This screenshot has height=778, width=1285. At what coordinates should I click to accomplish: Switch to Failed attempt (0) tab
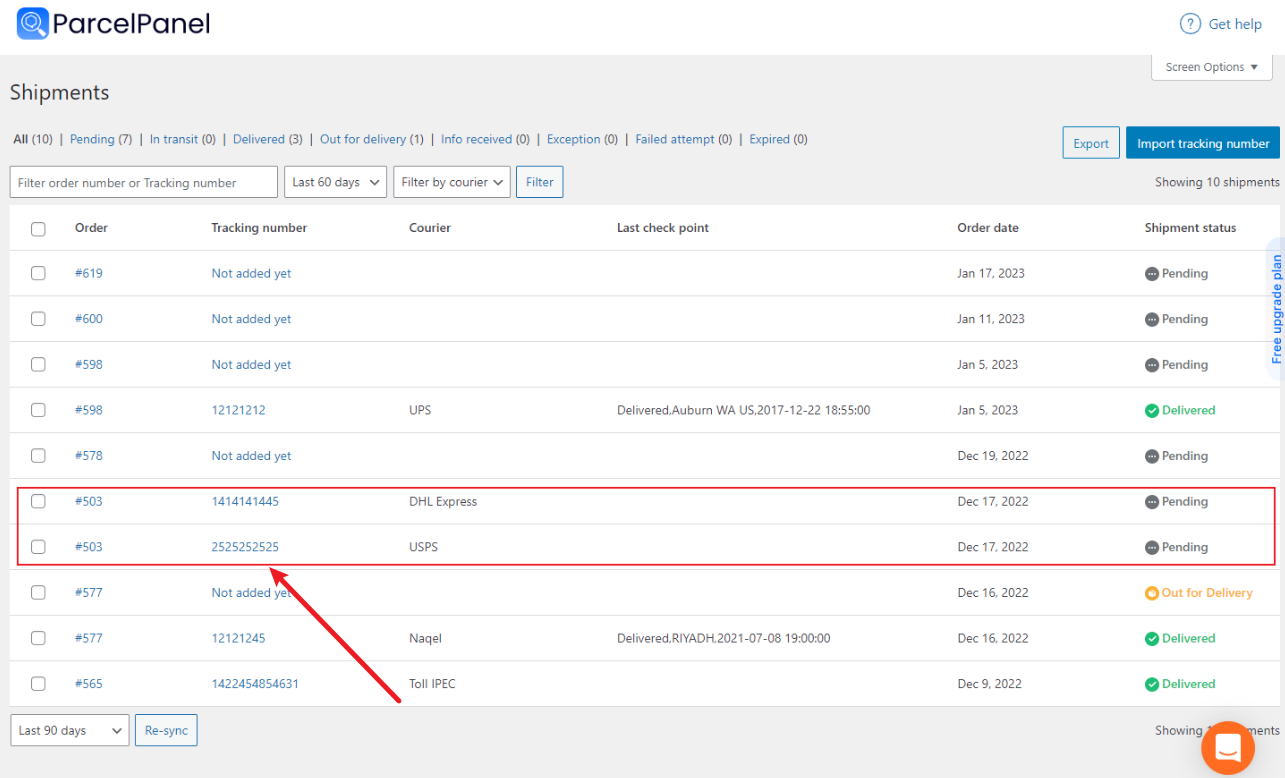(x=684, y=139)
